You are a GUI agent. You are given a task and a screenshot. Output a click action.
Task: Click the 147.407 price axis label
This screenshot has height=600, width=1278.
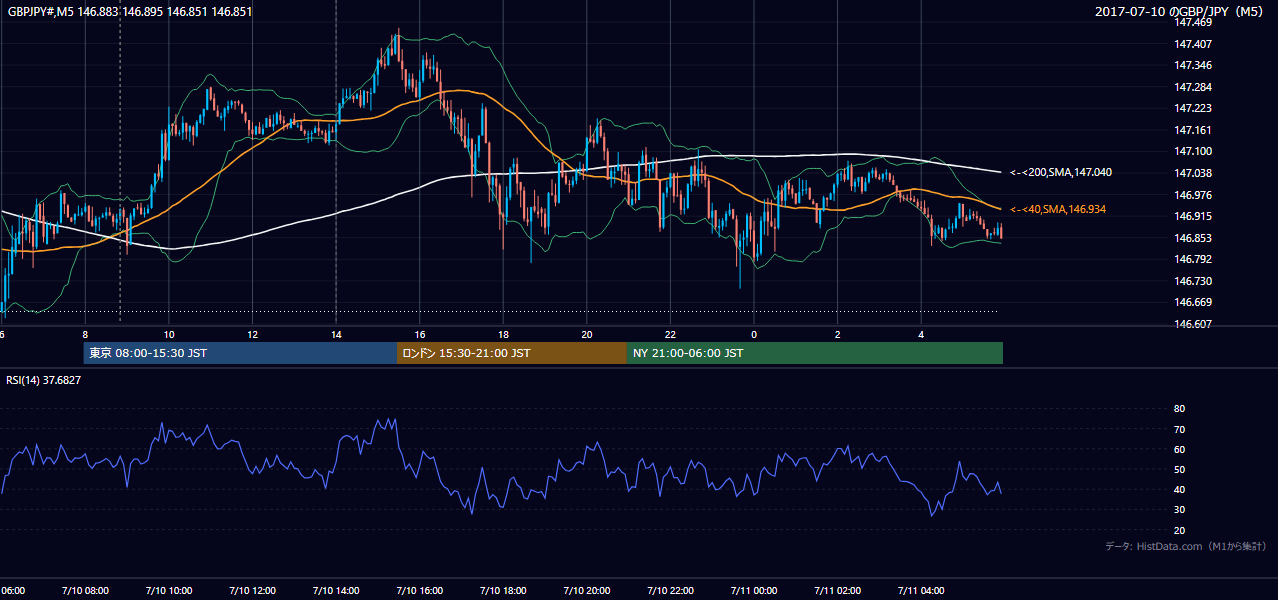click(1193, 44)
